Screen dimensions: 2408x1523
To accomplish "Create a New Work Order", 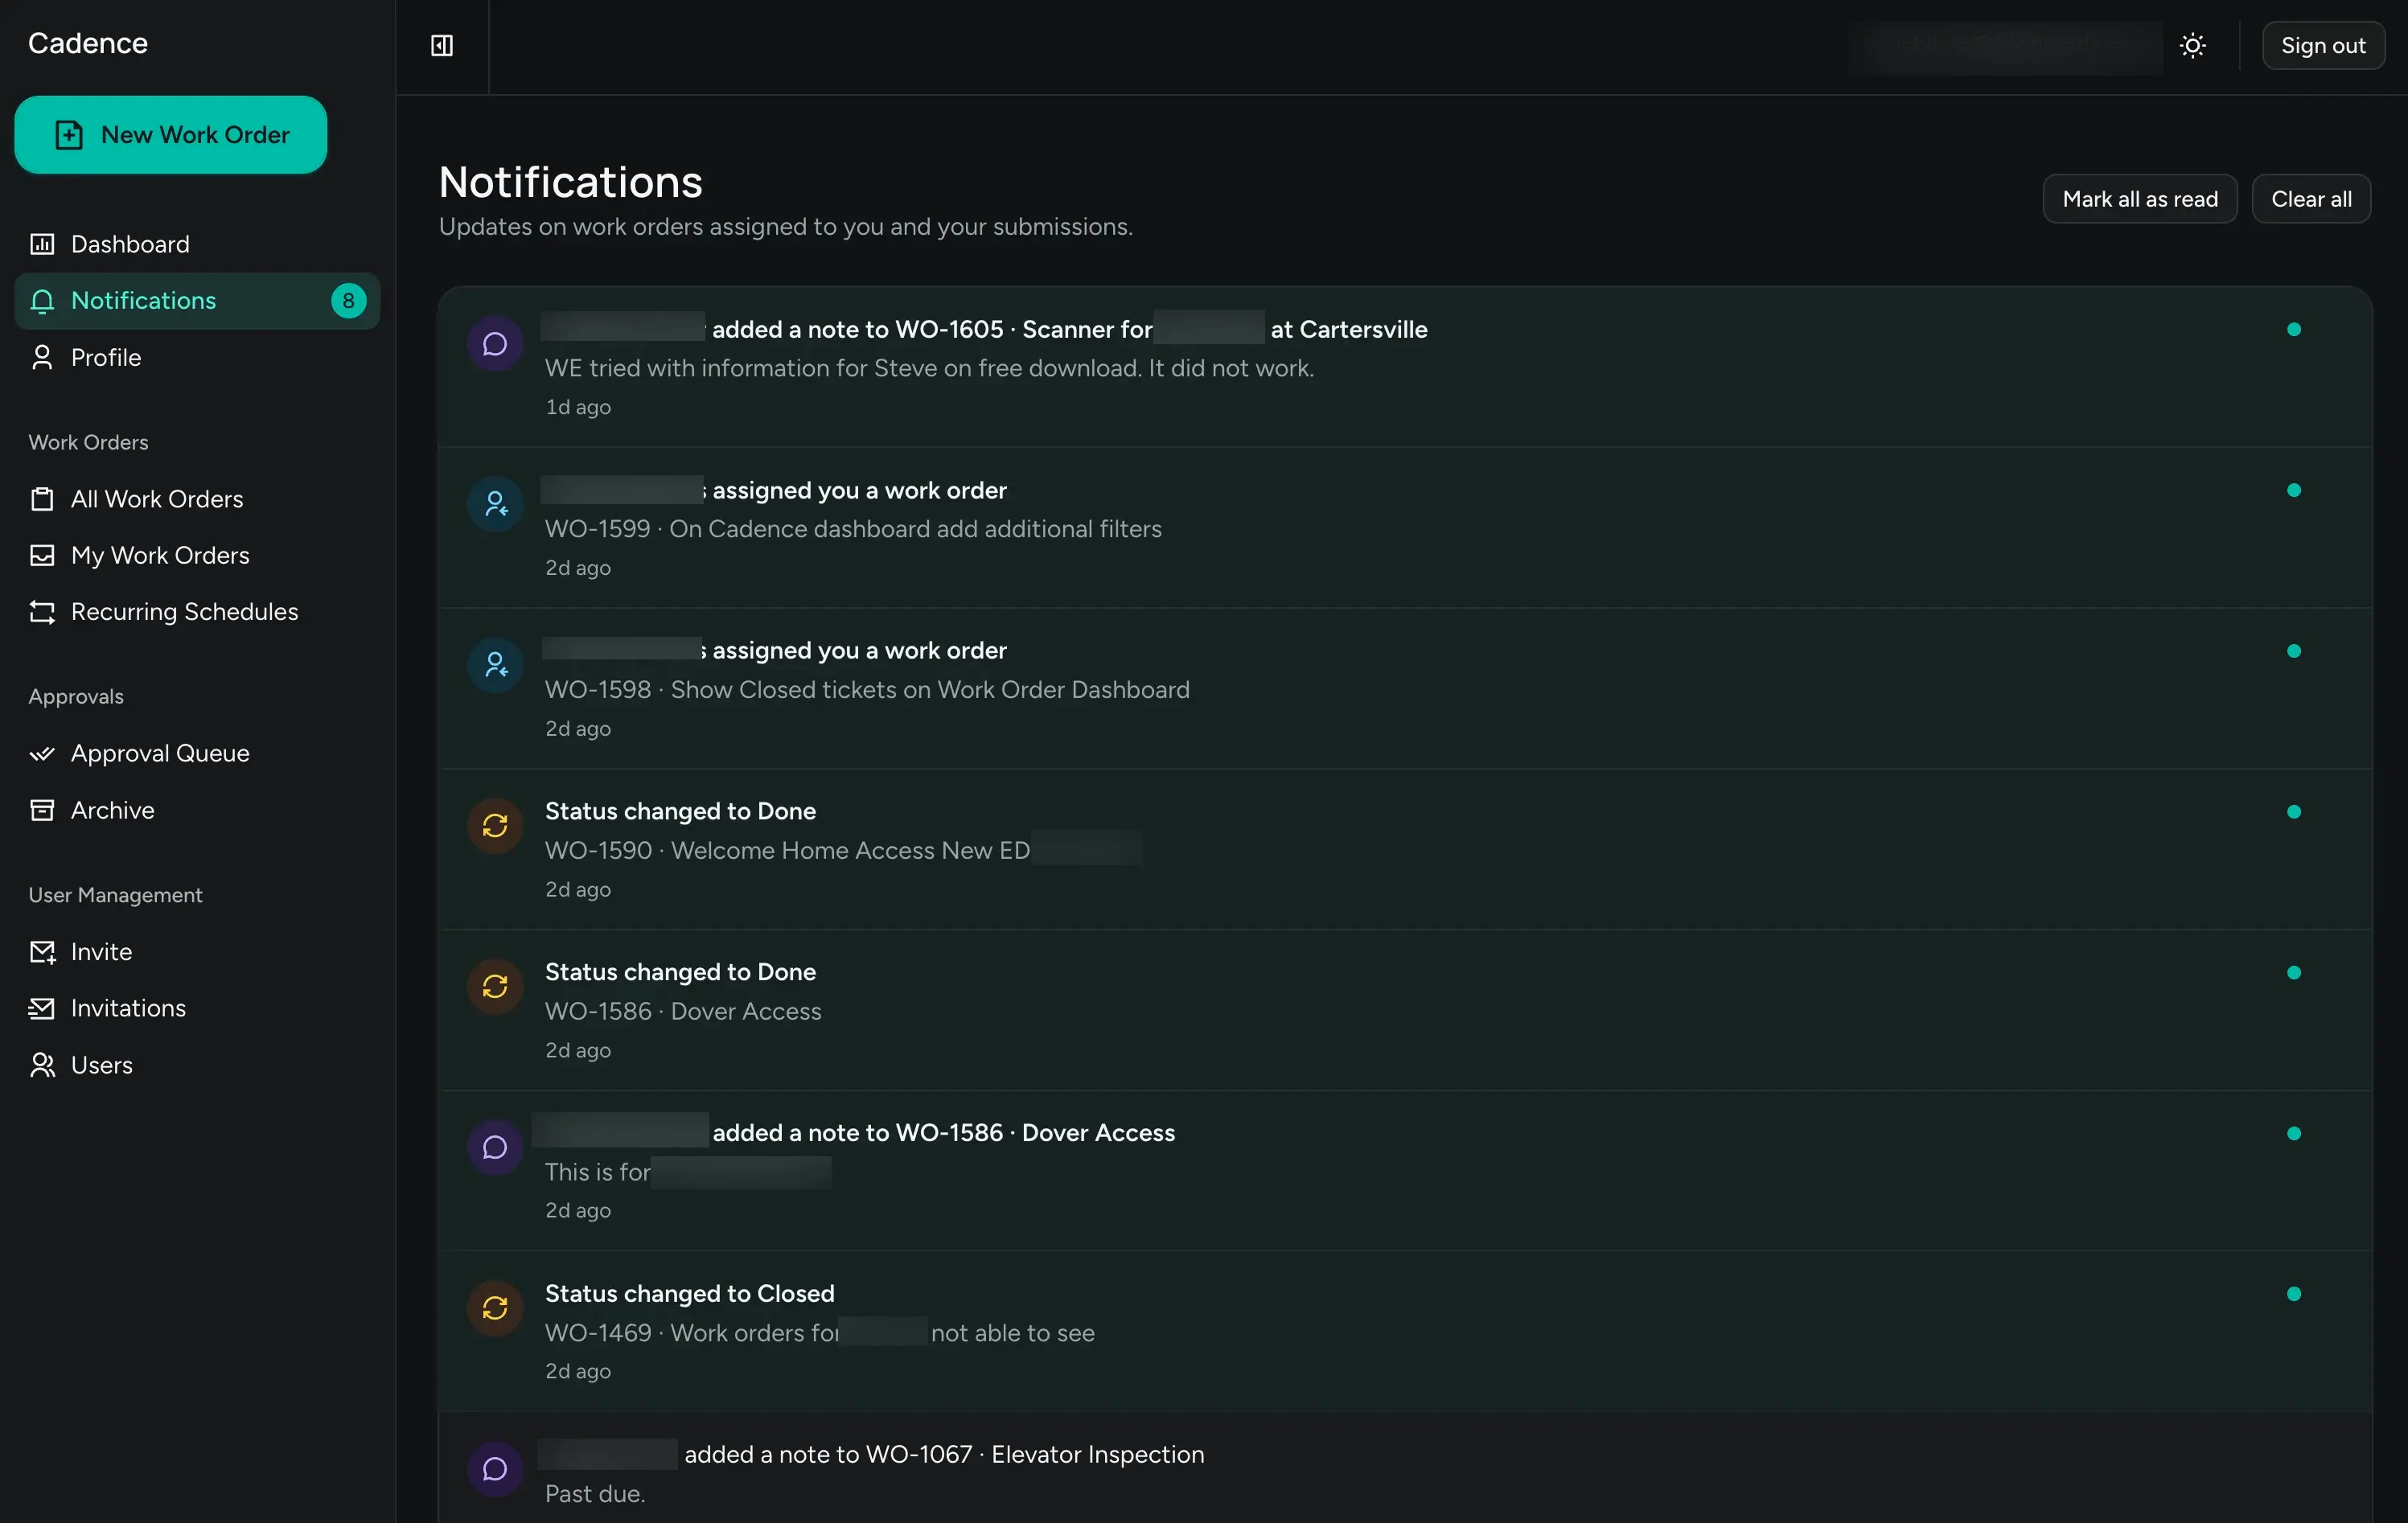I will (x=171, y=135).
